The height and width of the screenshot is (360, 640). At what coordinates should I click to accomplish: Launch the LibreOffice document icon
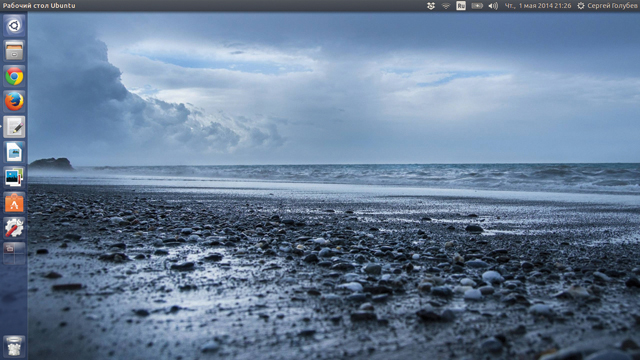tap(14, 152)
